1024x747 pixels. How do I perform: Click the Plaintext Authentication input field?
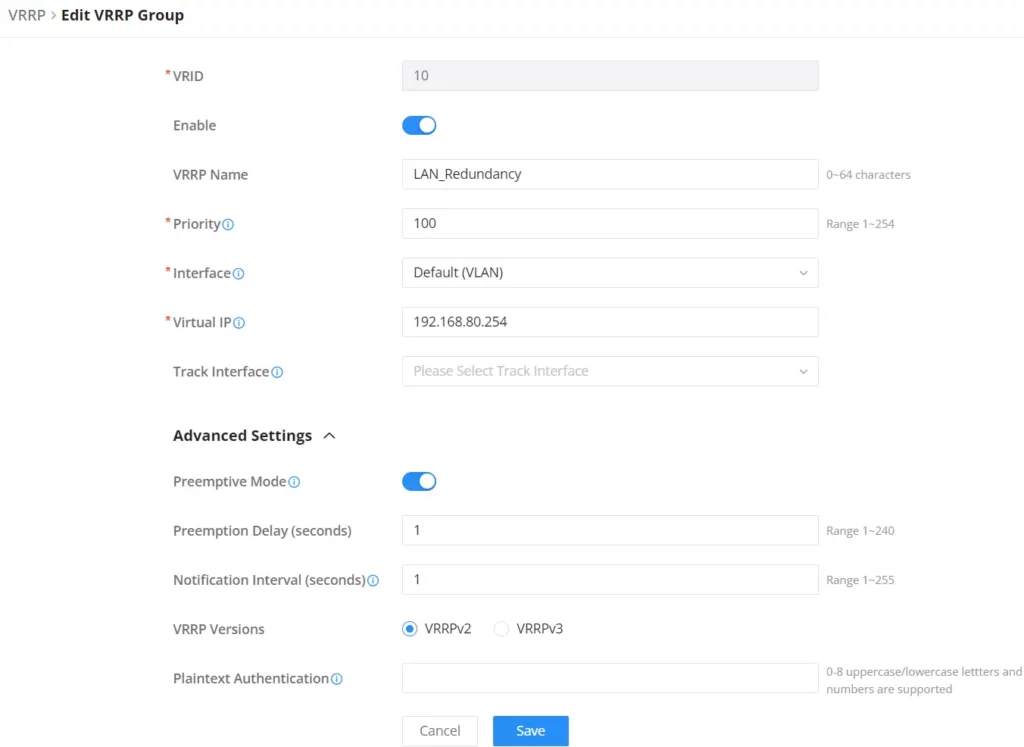click(610, 678)
